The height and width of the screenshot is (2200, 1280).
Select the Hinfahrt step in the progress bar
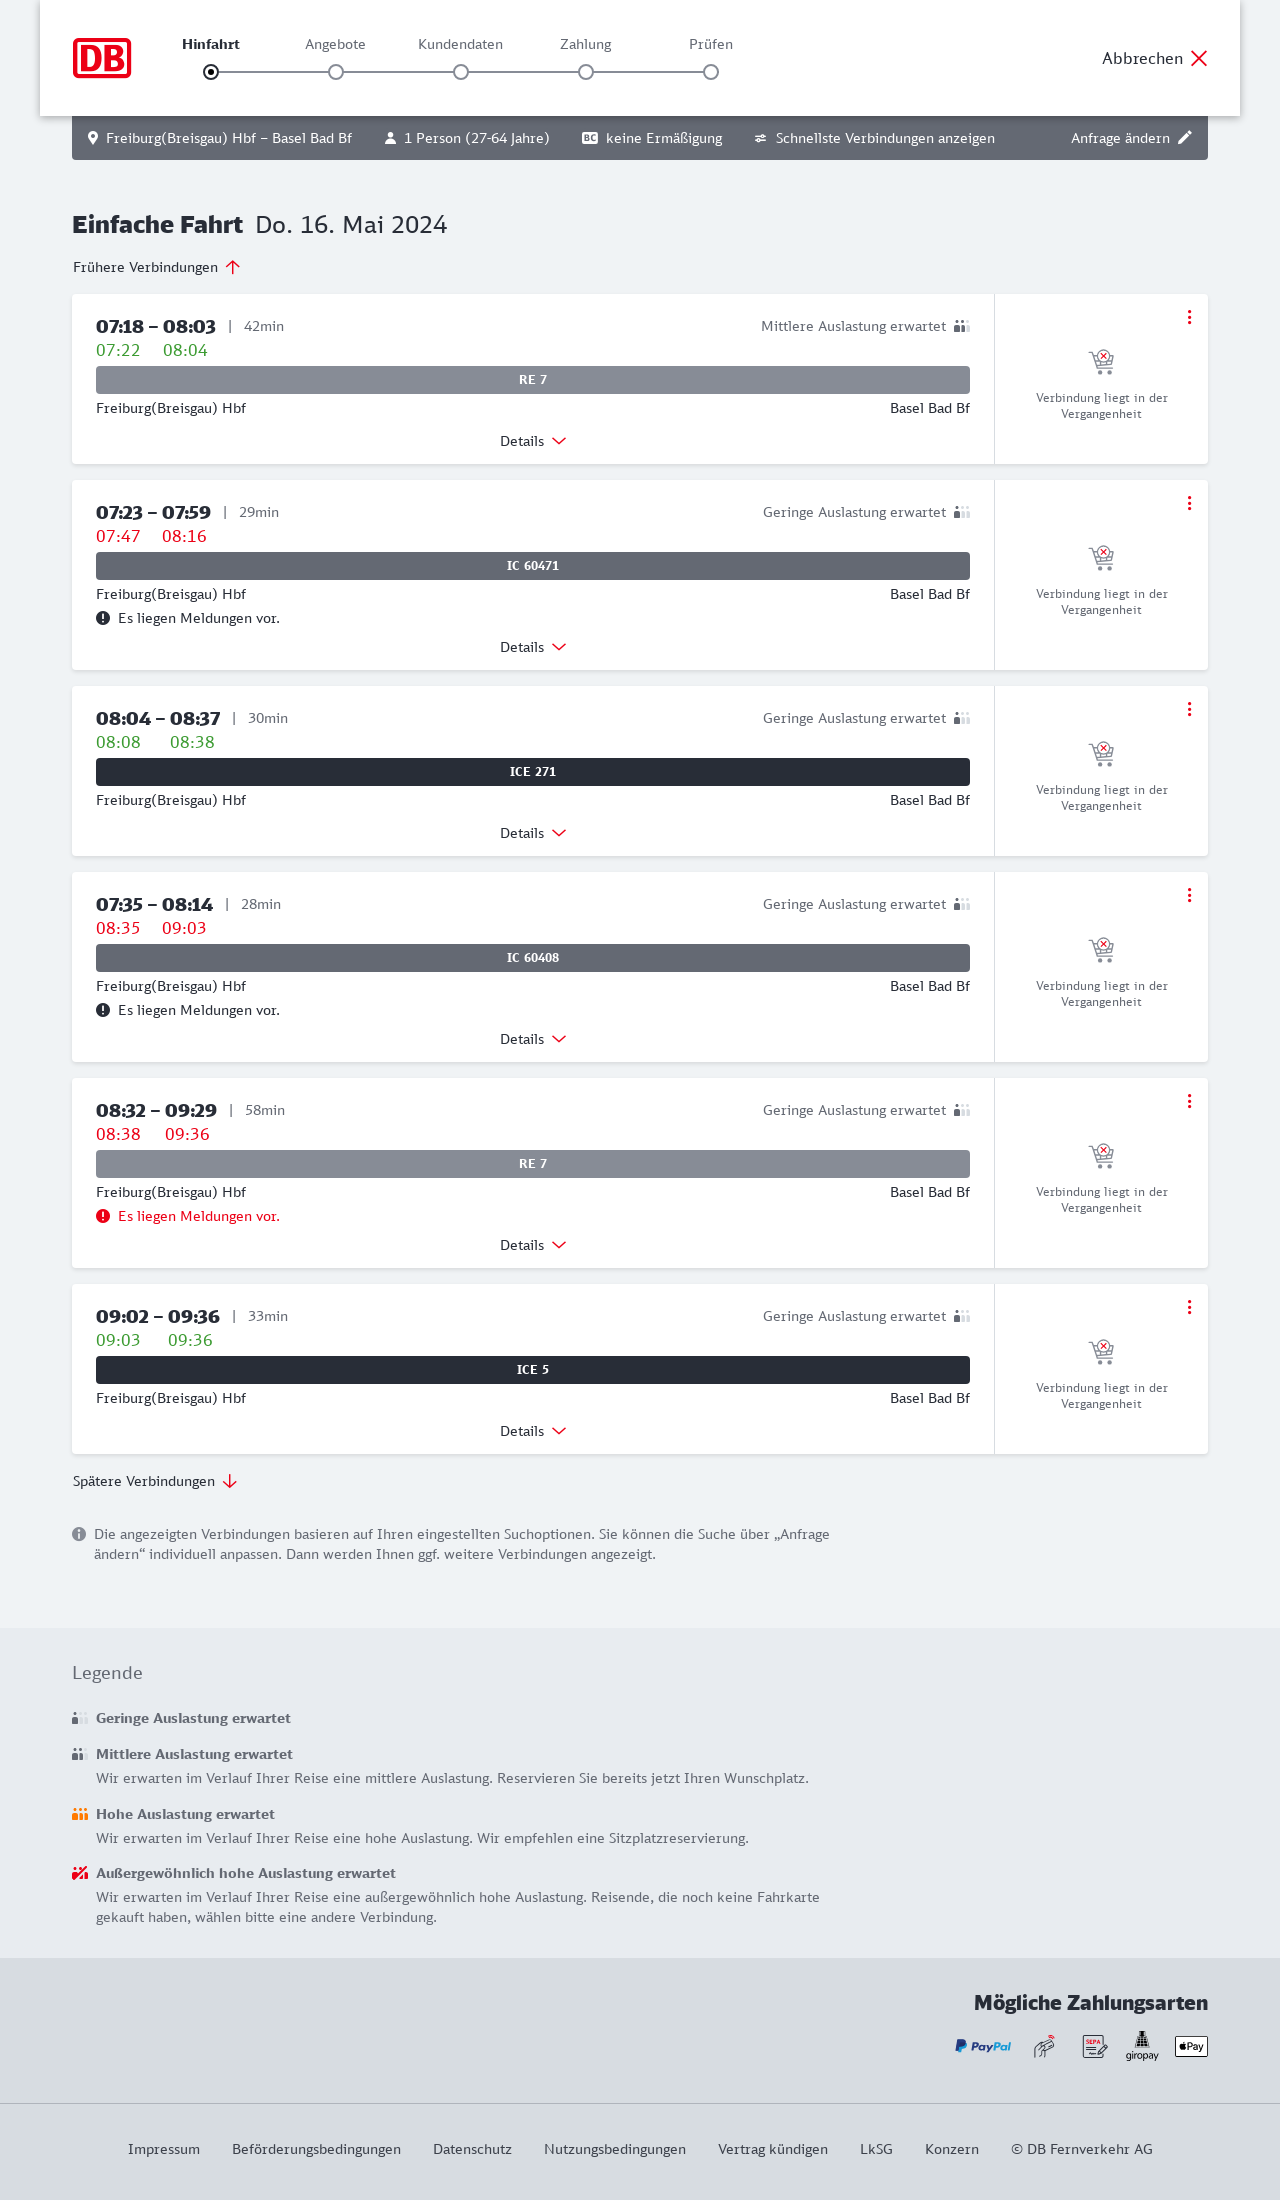point(211,72)
